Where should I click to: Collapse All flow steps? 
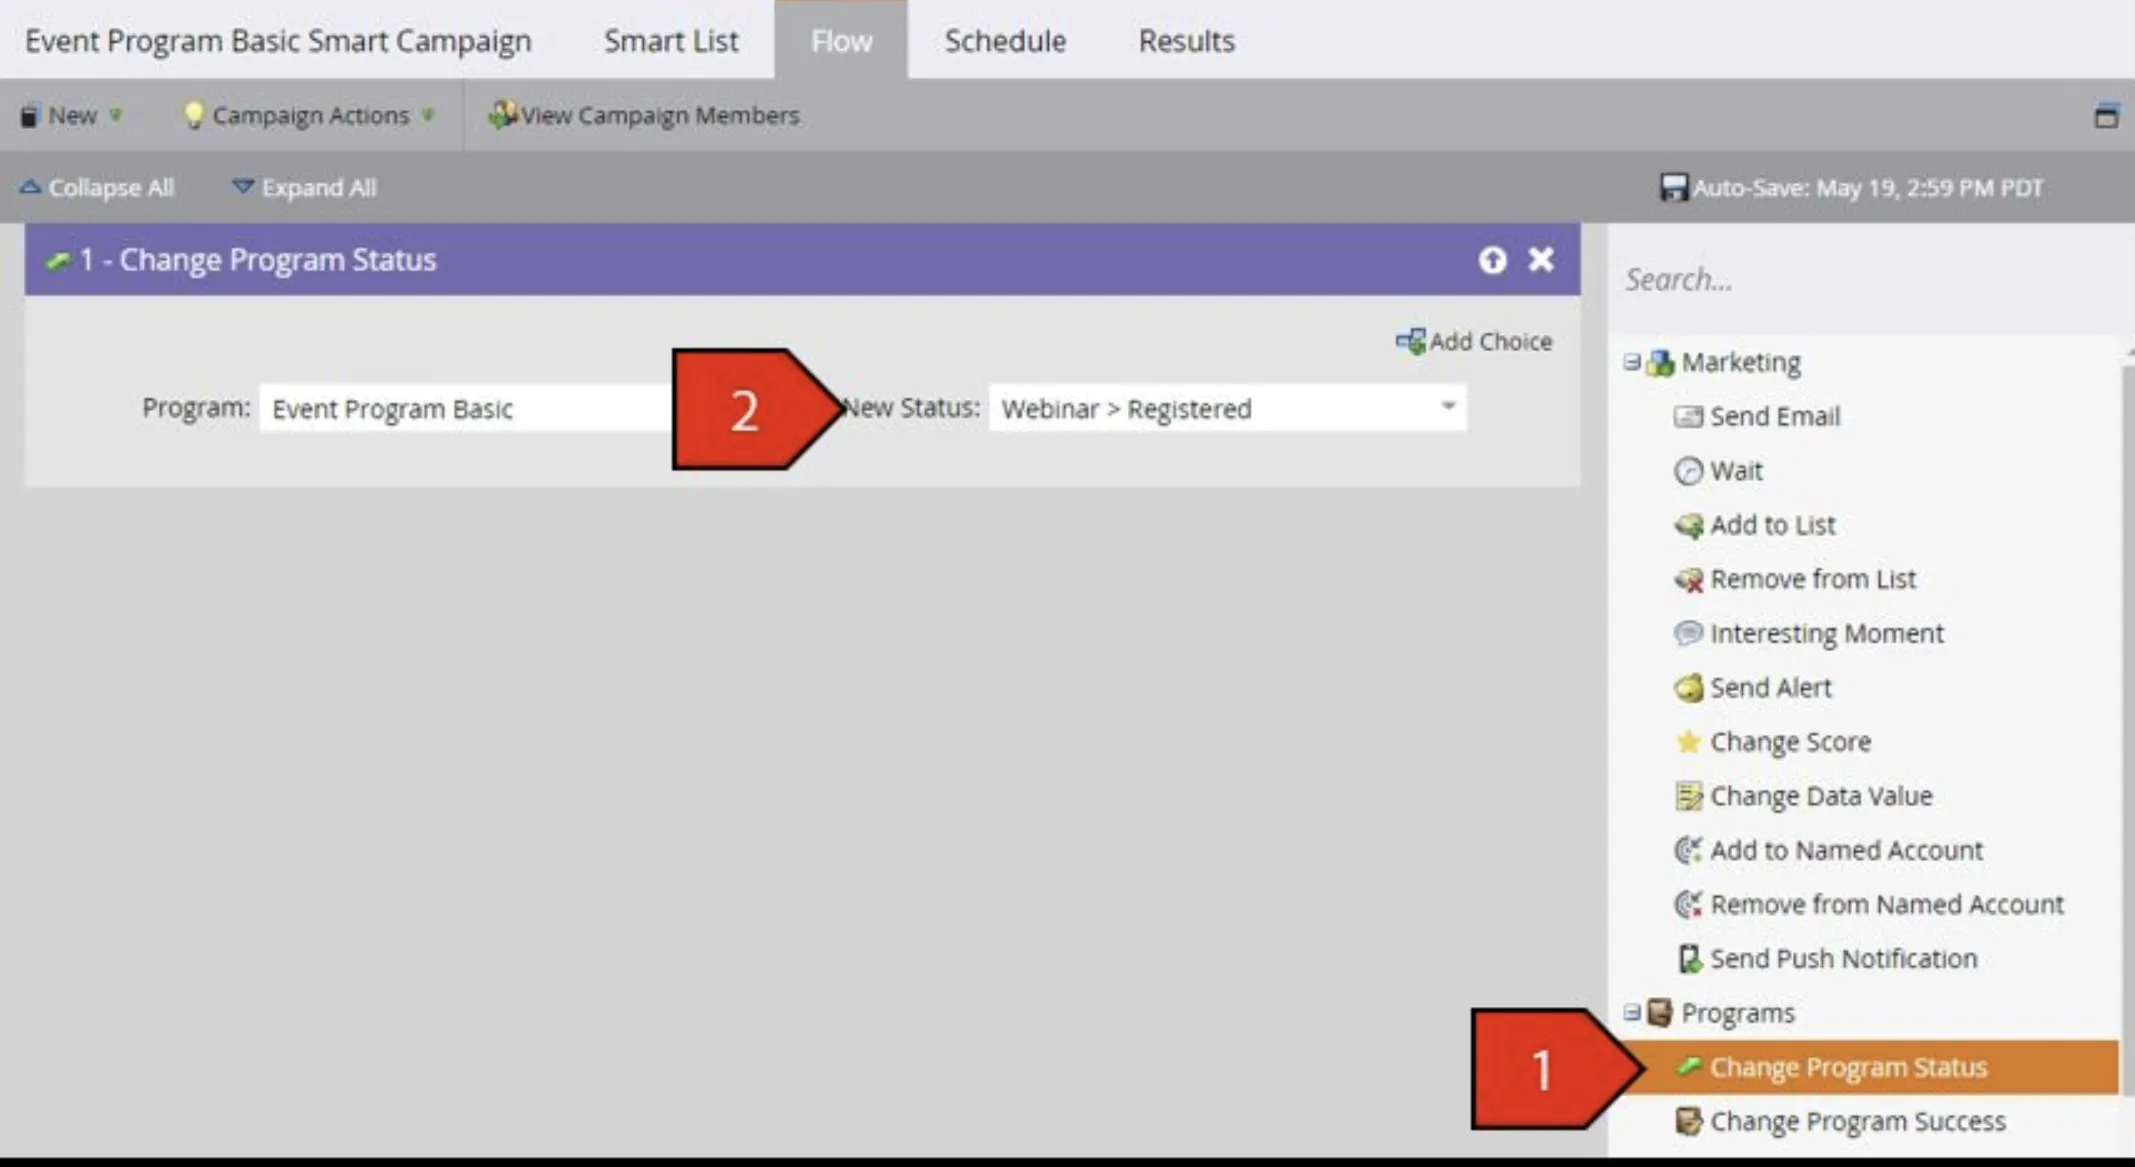97,187
